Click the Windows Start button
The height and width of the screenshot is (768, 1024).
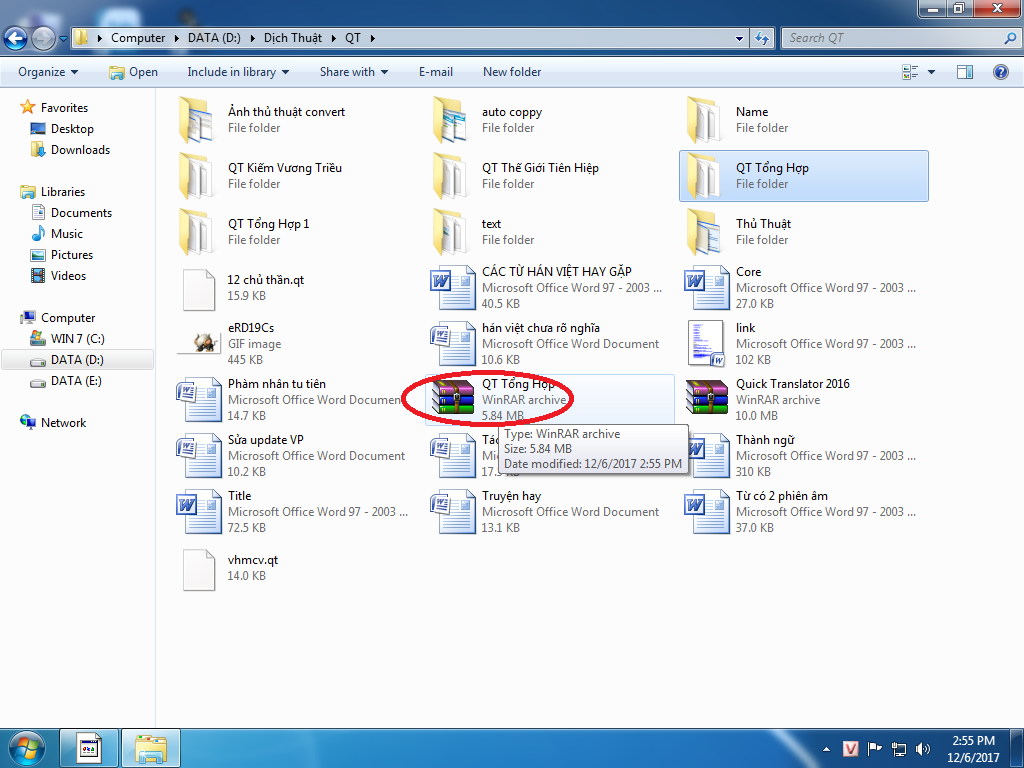click(27, 747)
